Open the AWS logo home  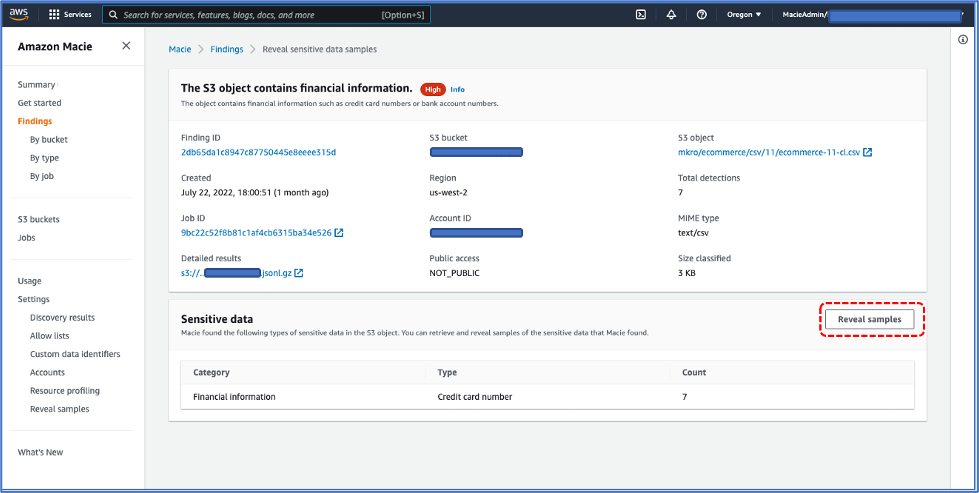click(x=19, y=14)
